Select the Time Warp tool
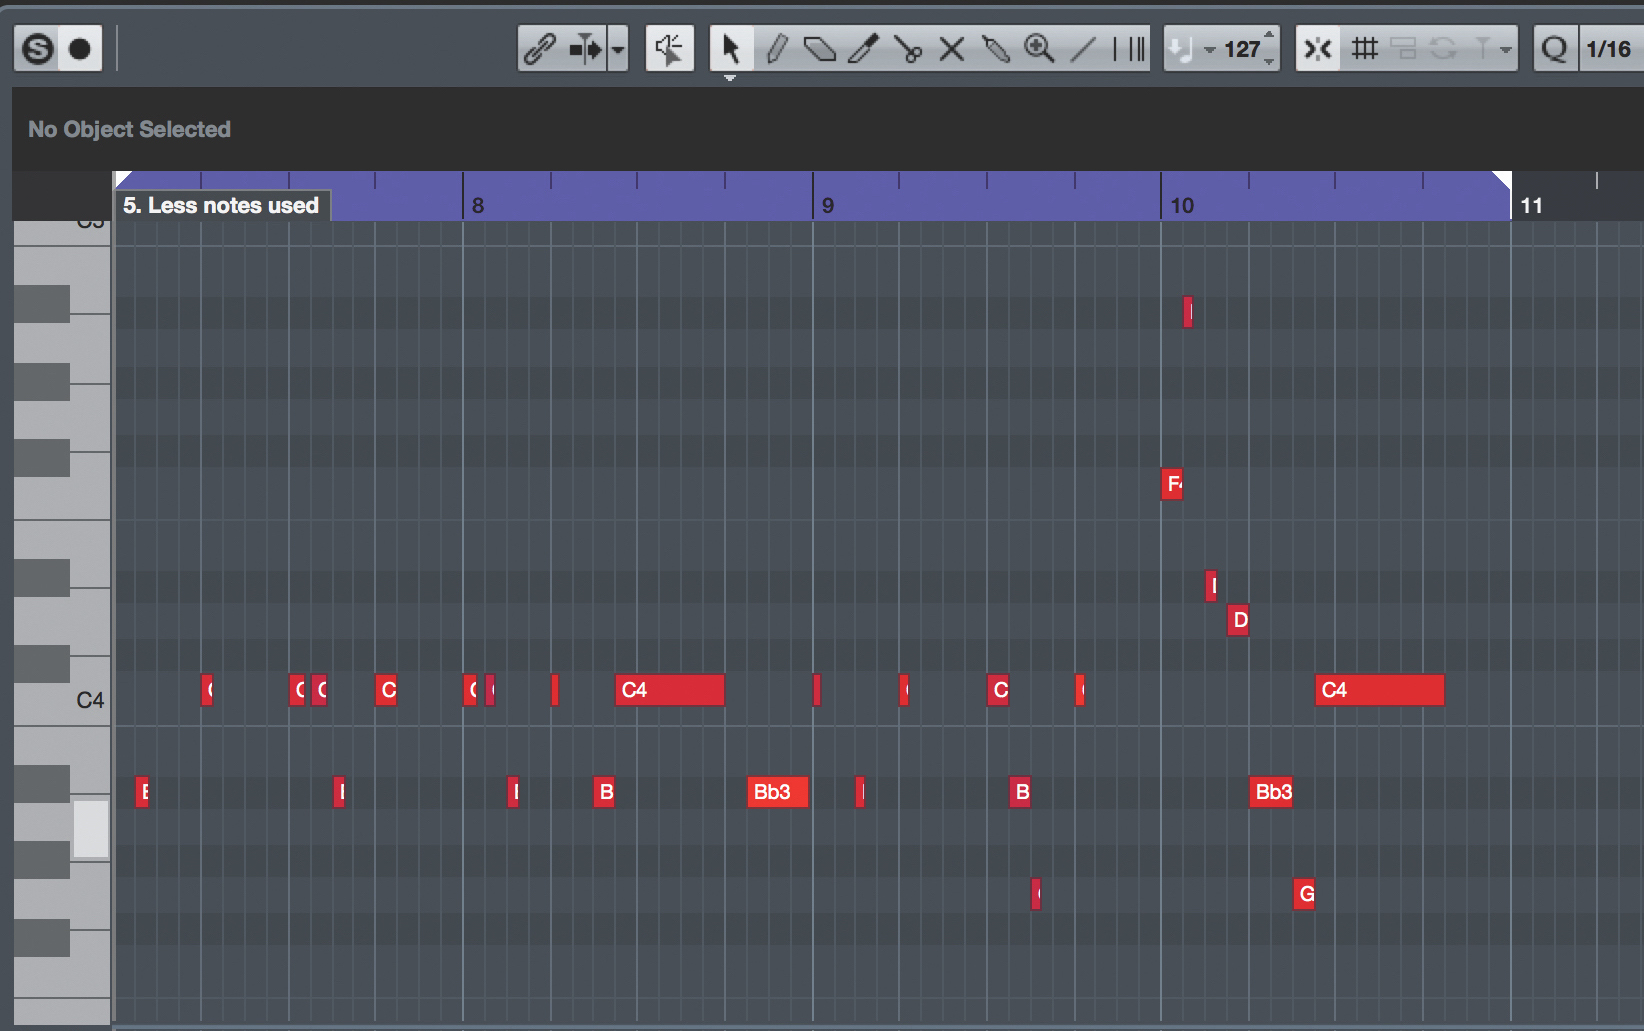The height and width of the screenshot is (1031, 1644). tap(1129, 48)
